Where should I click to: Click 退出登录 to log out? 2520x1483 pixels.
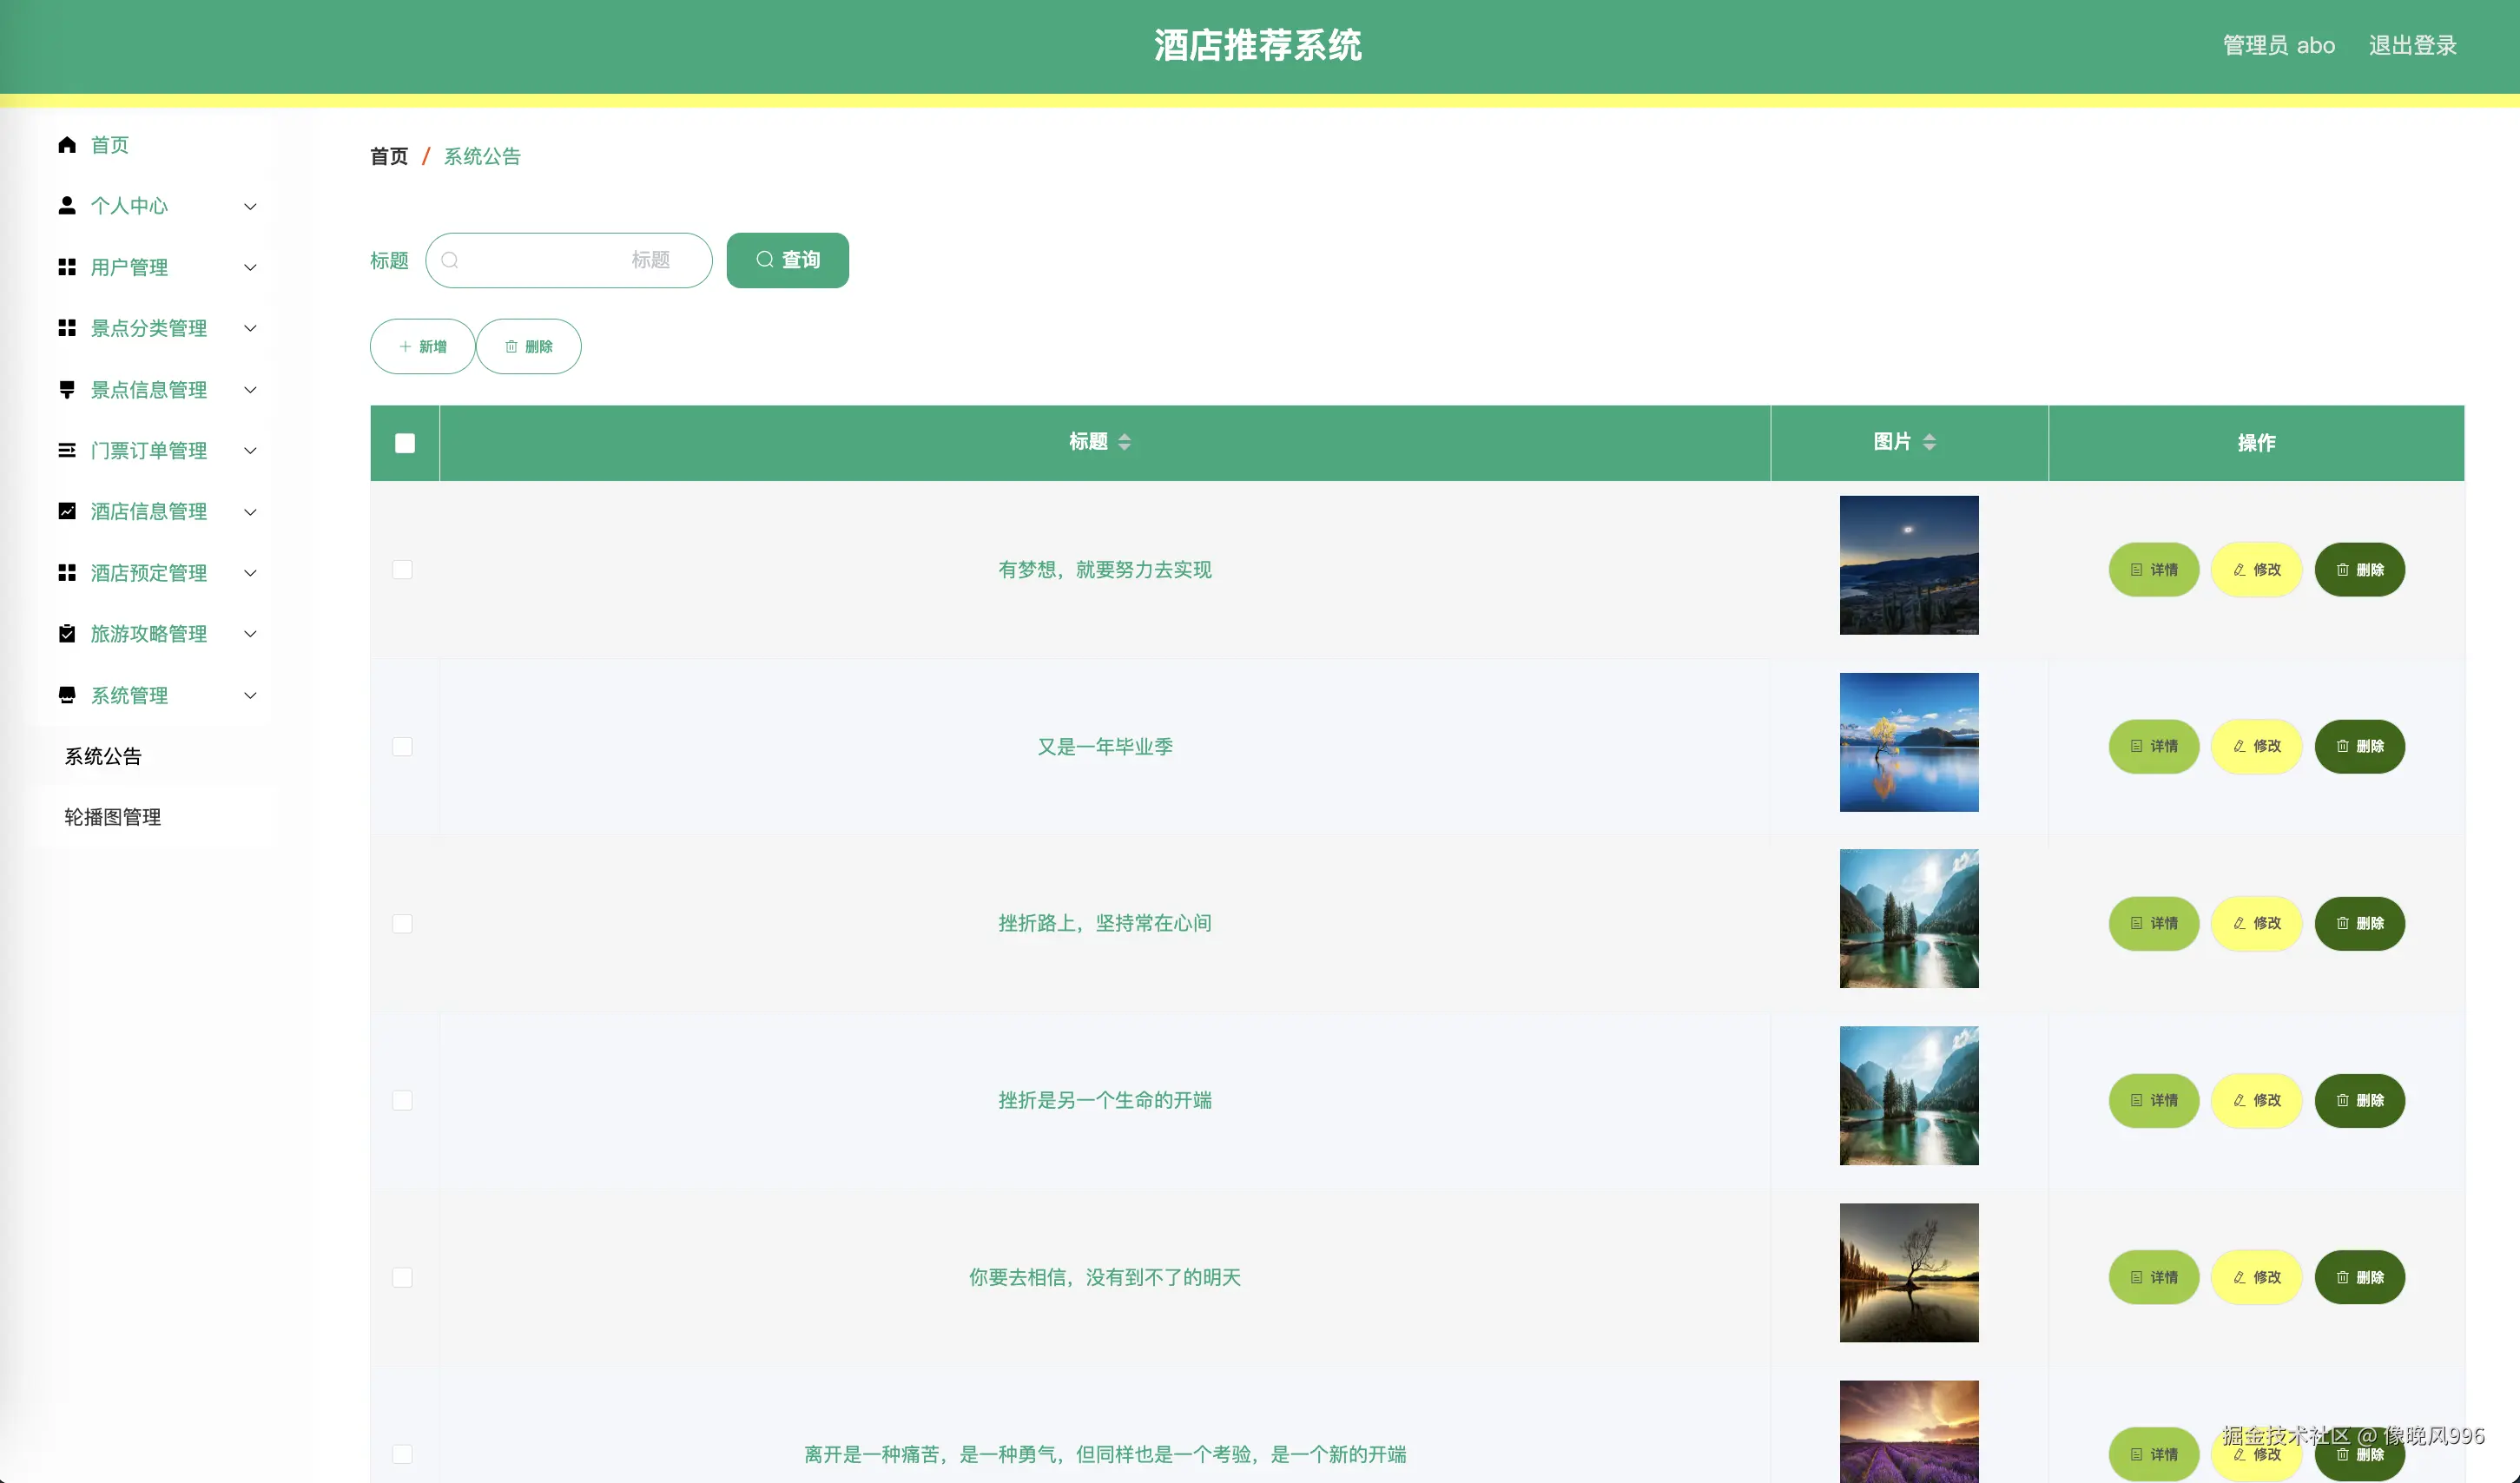(2412, 45)
